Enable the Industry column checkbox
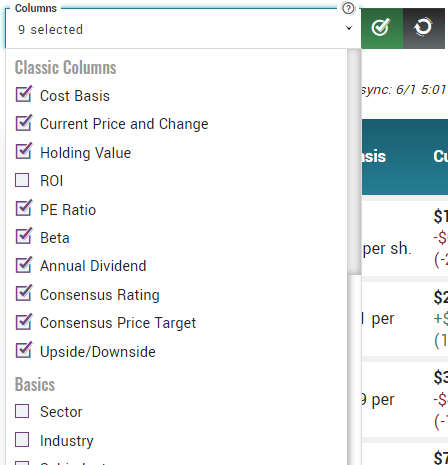This screenshot has width=448, height=465. (x=22, y=440)
